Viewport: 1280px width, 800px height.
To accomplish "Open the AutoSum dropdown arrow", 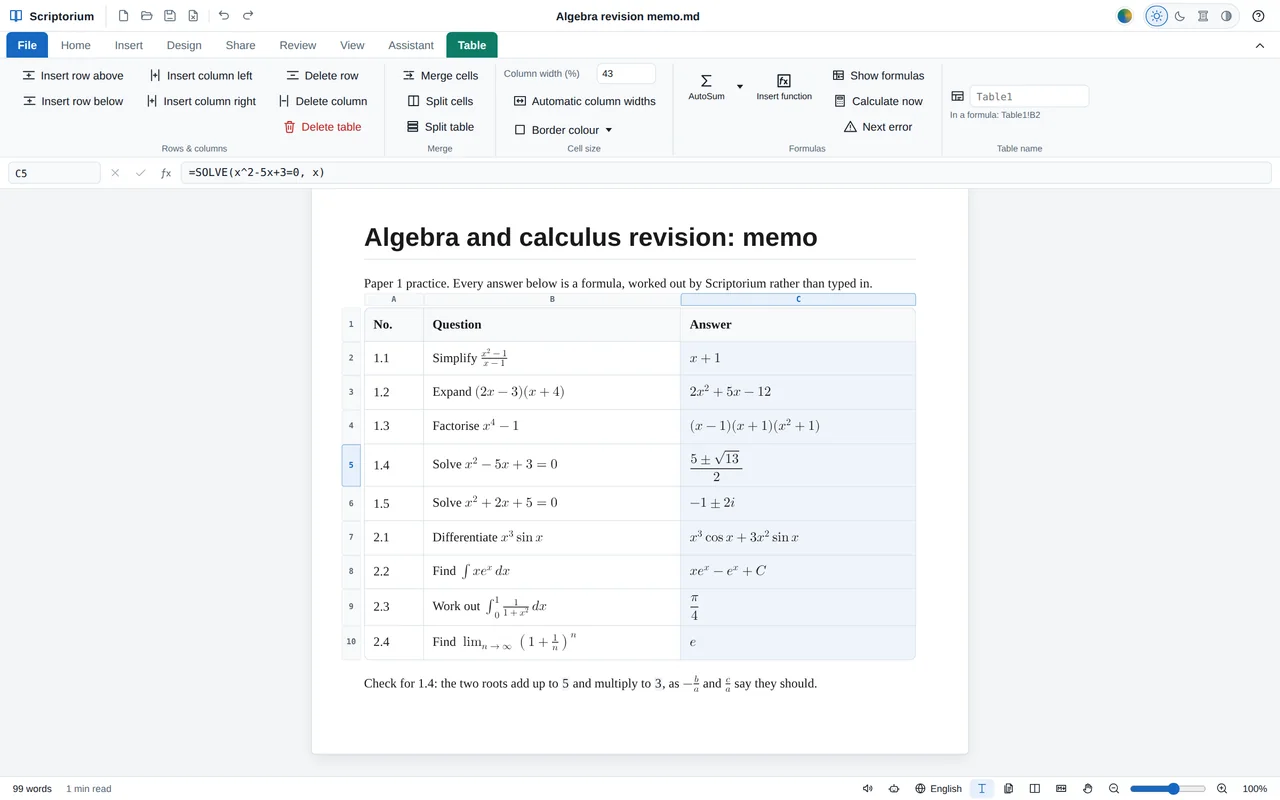I will coord(740,87).
